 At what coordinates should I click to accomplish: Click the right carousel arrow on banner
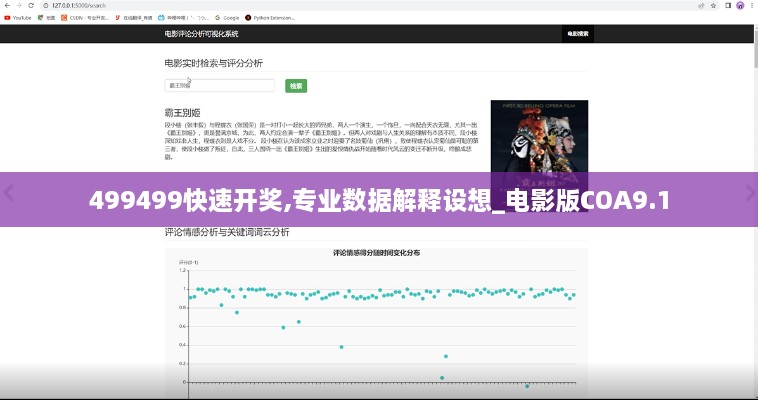pos(750,193)
